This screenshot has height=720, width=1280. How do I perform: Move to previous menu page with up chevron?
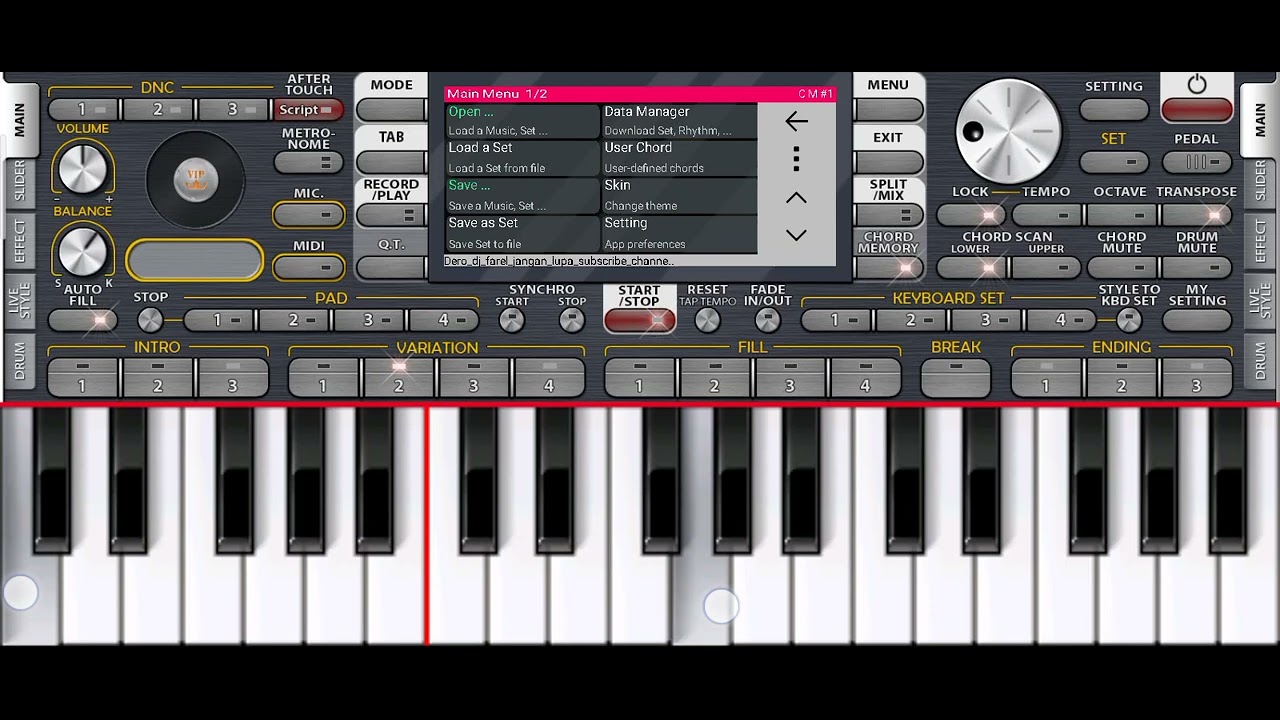tap(796, 198)
